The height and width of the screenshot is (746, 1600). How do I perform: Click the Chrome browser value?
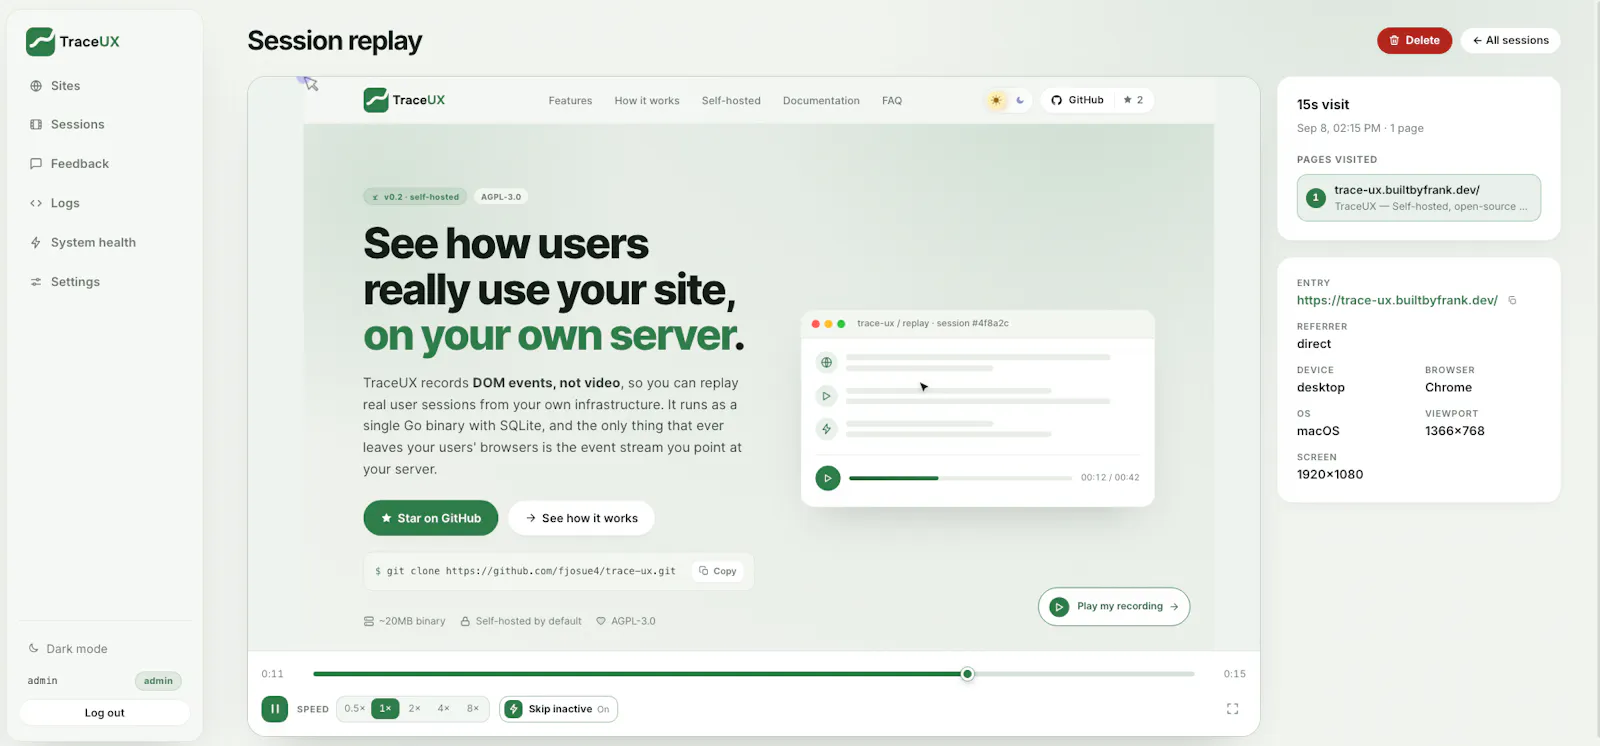[x=1448, y=388]
